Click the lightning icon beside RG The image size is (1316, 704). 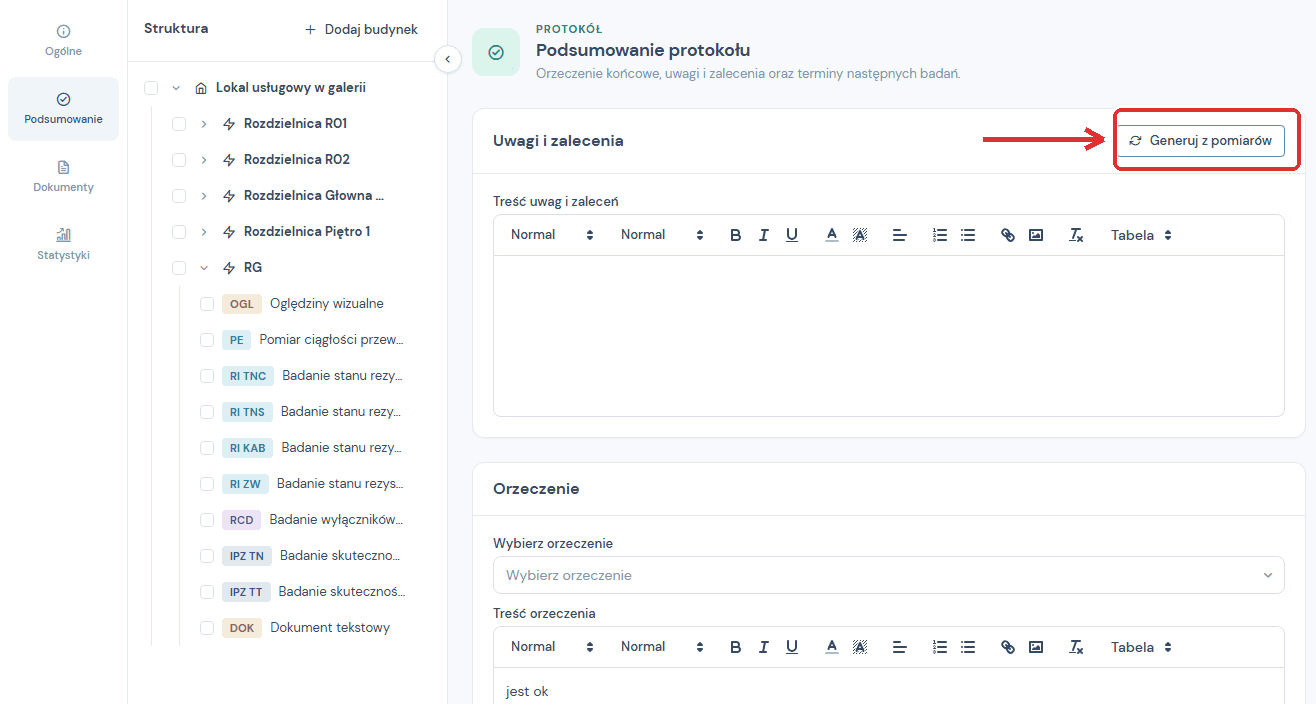(x=229, y=268)
